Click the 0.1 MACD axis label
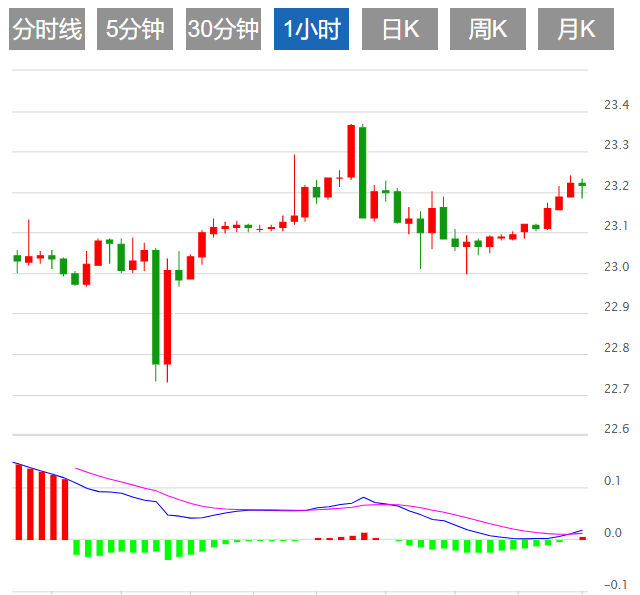This screenshot has width=640, height=595. [x=616, y=481]
